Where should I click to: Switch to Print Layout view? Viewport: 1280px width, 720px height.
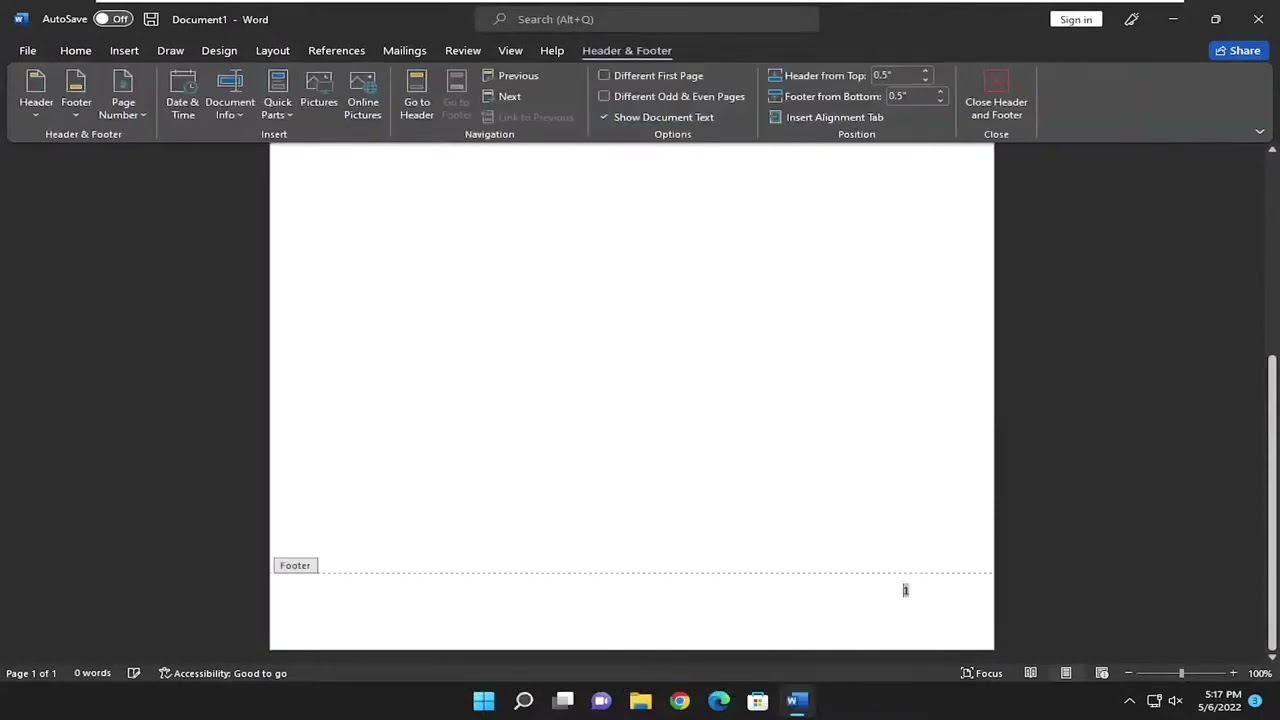pos(1066,673)
